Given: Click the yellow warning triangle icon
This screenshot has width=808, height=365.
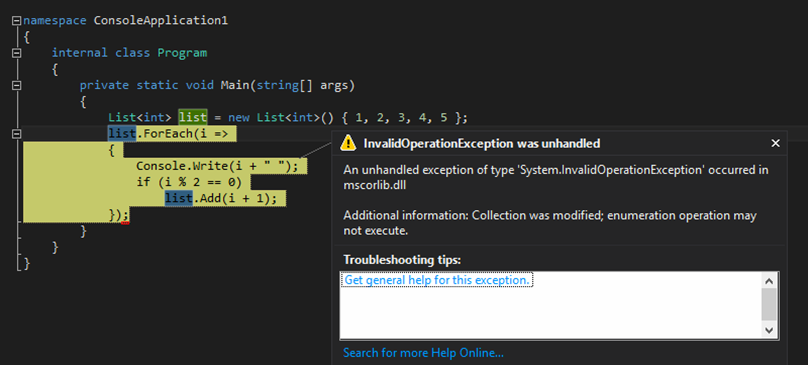Looking at the screenshot, I should 348,143.
